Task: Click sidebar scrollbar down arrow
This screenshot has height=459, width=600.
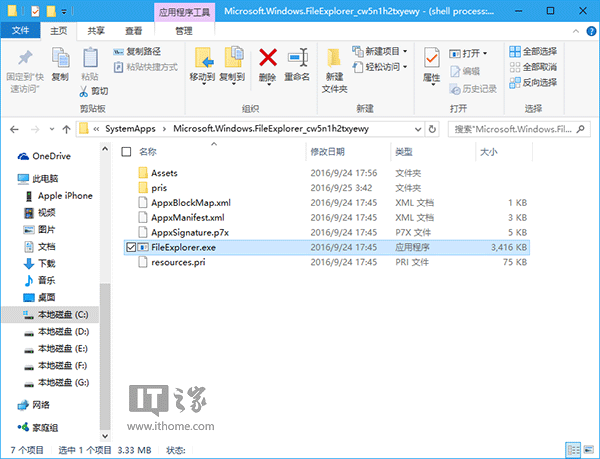Action: tap(105, 436)
